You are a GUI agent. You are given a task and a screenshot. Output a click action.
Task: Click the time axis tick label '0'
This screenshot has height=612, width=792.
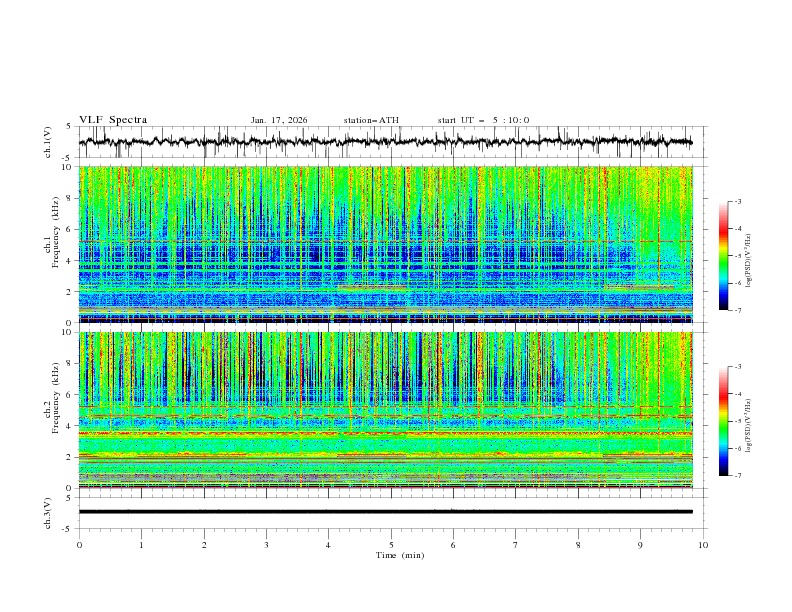pos(79,545)
